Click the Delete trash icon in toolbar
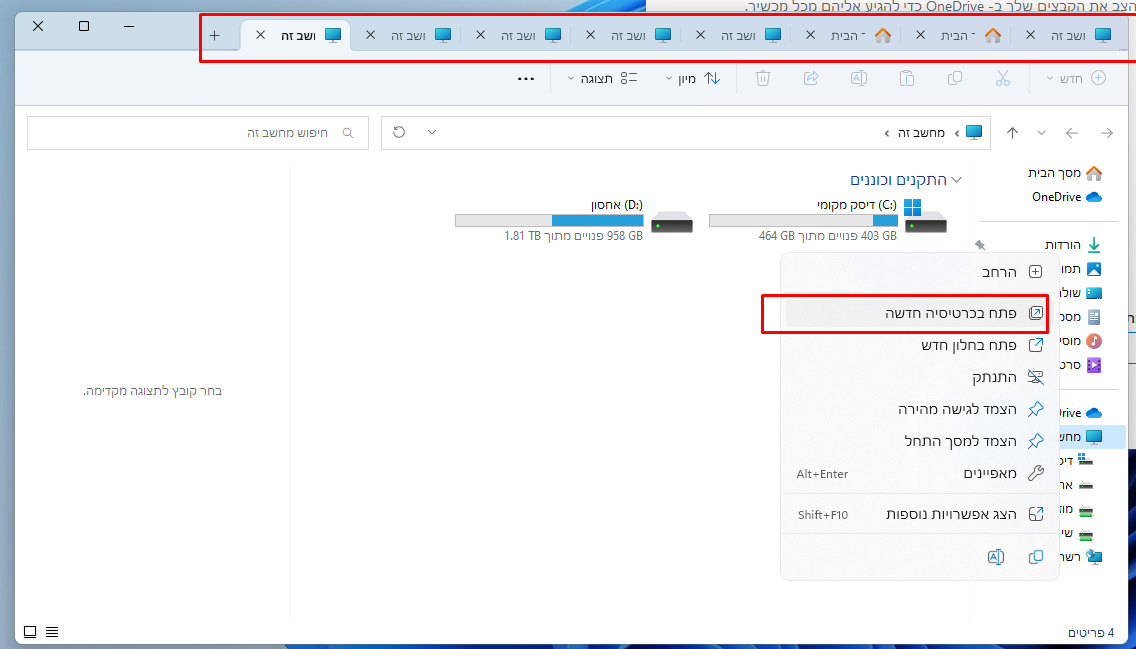The image size is (1136, 649). pyautogui.click(x=763, y=78)
